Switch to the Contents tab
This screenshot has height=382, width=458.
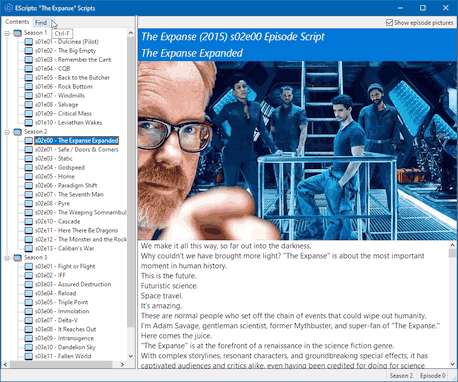[x=17, y=22]
